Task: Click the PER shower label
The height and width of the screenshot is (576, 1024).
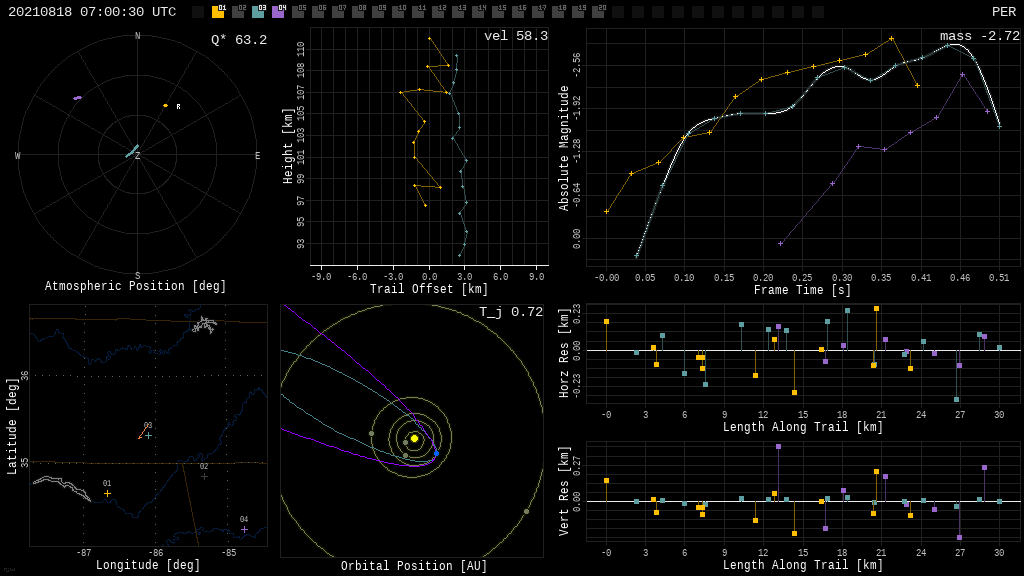Action: click(1003, 12)
